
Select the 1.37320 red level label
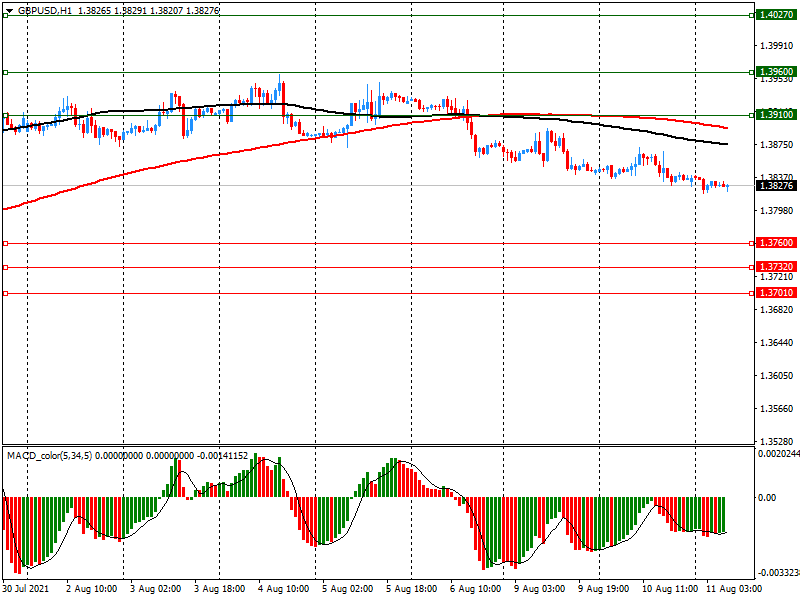[776, 266]
